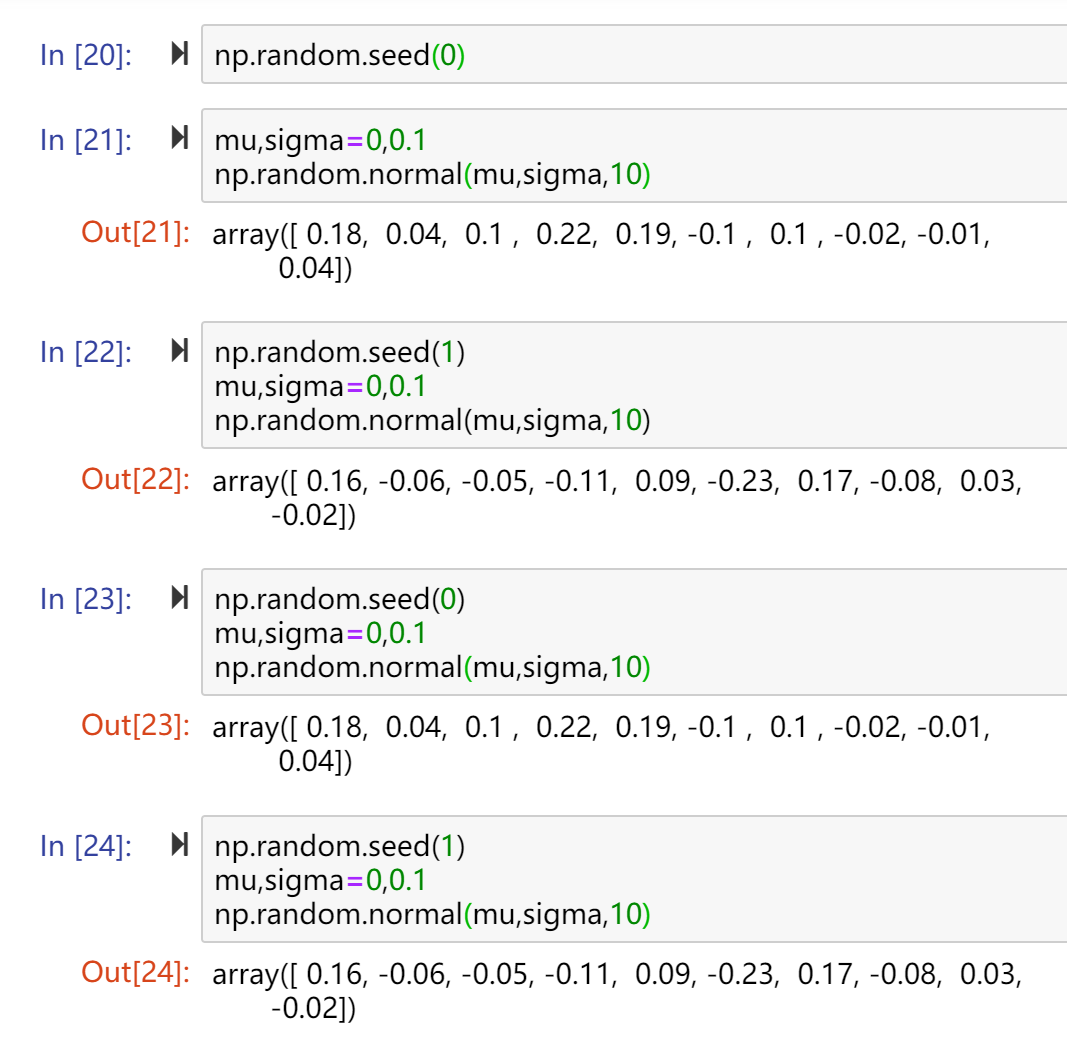Click the run icon beside In [22]
The height and width of the screenshot is (1046, 1067).
pos(180,350)
